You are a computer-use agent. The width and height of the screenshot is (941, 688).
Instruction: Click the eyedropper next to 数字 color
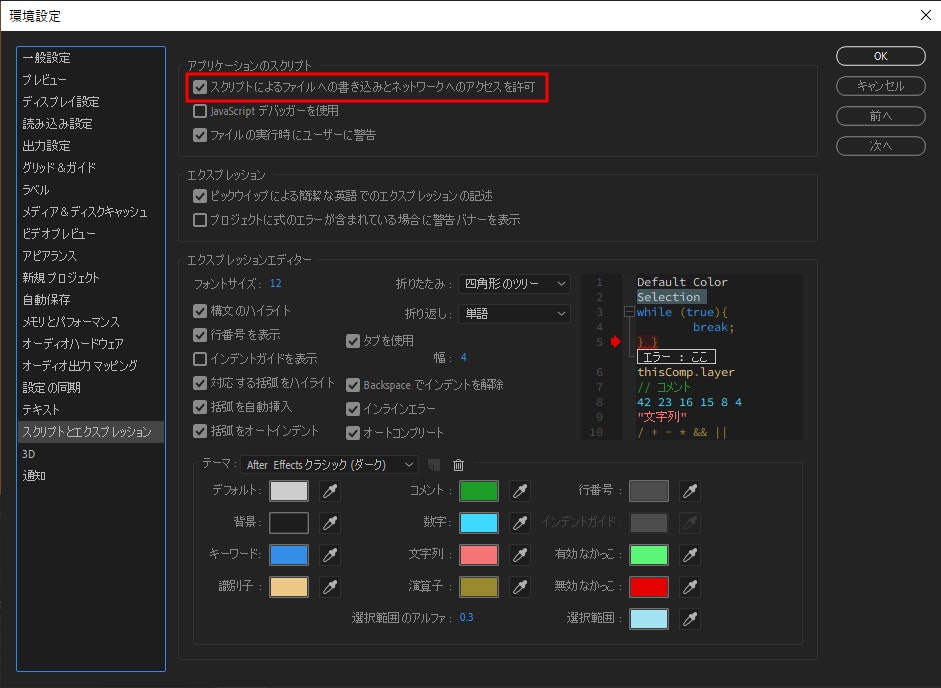(x=520, y=522)
